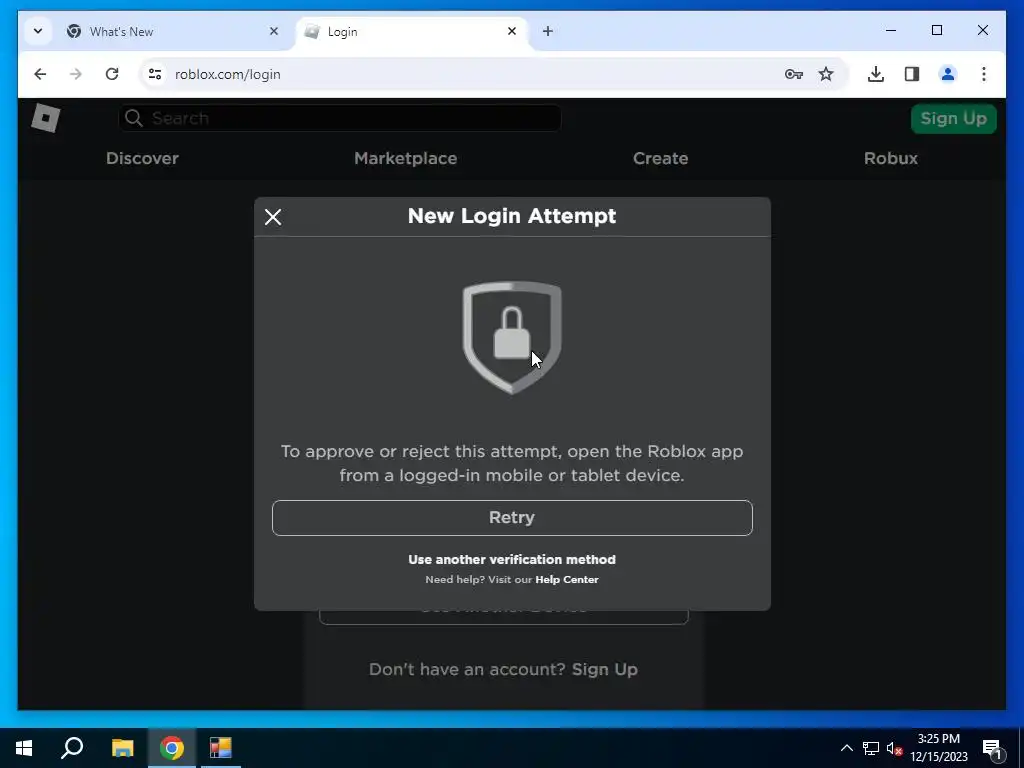Click the shield lock icon
Viewport: 1024px width, 768px height.
pyautogui.click(x=512, y=338)
